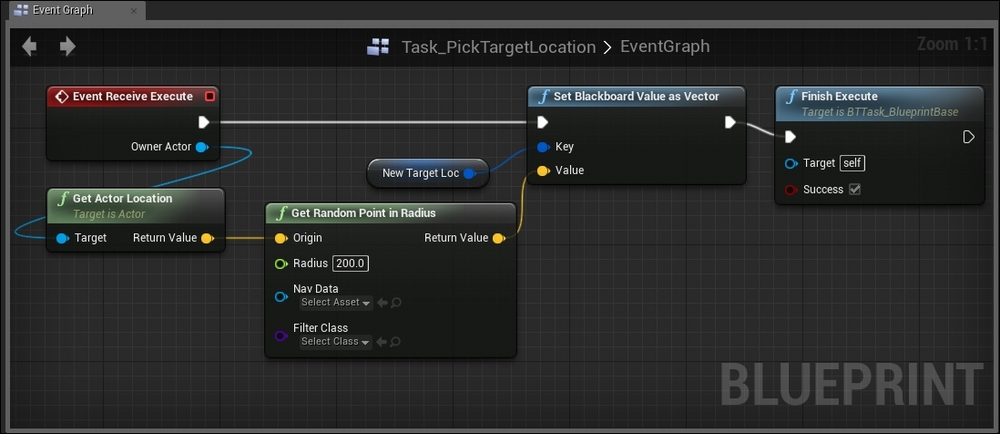The width and height of the screenshot is (1000, 434).
Task: Click the Filter Class input pin
Action: click(x=281, y=336)
